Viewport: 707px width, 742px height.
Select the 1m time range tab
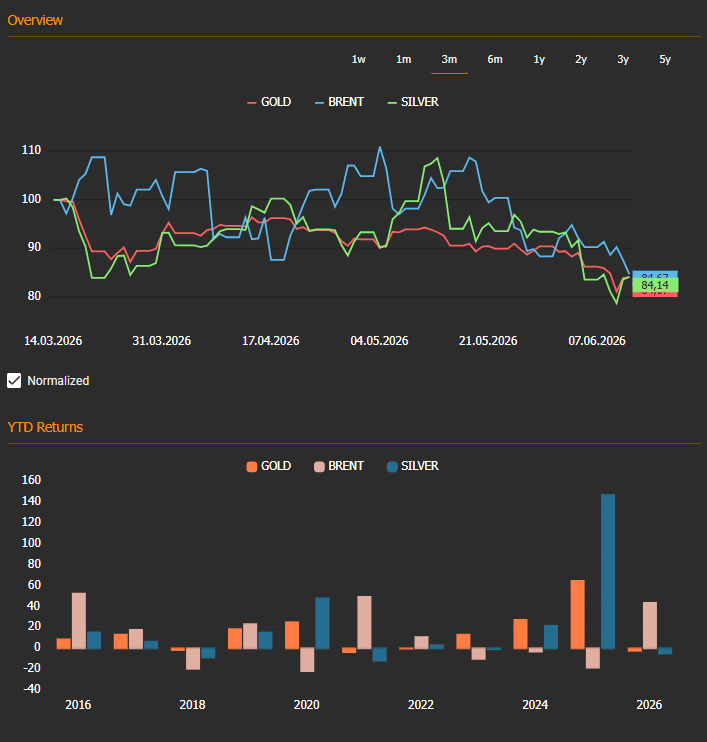coord(403,59)
